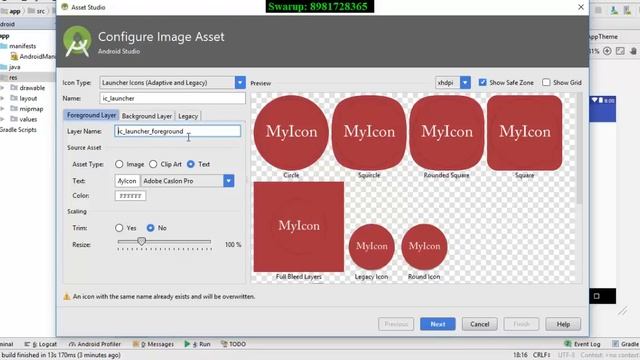Switch to the Foreground Layer tab
Image resolution: width=640 pixels, height=360 pixels.
pos(91,116)
